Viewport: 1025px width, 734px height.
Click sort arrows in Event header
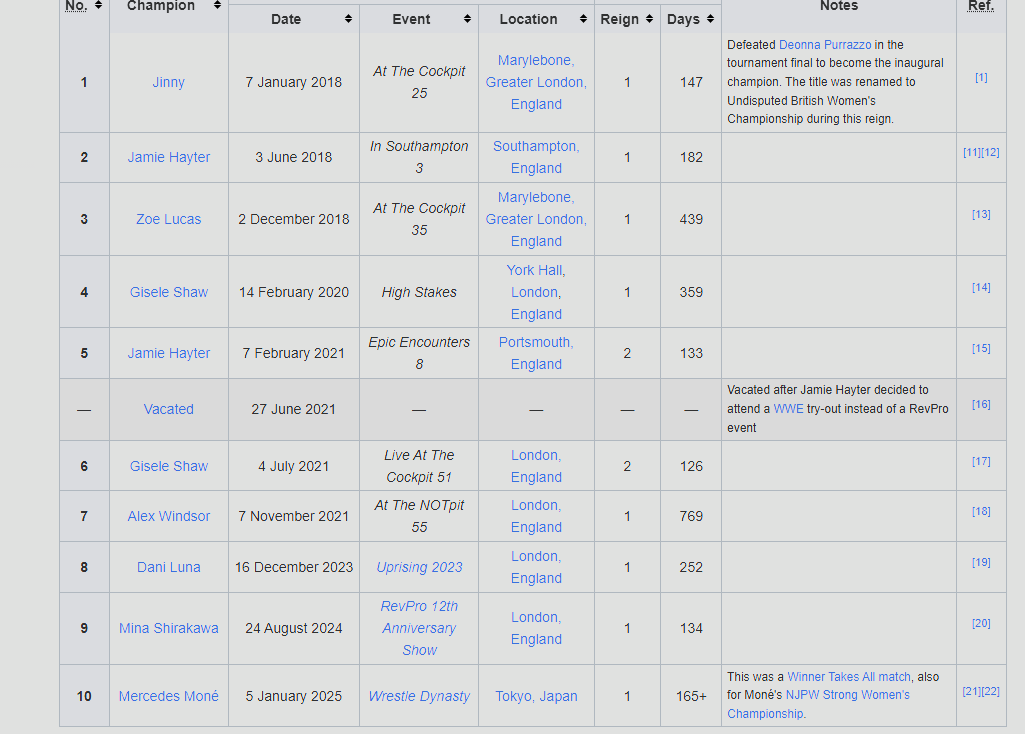[467, 19]
